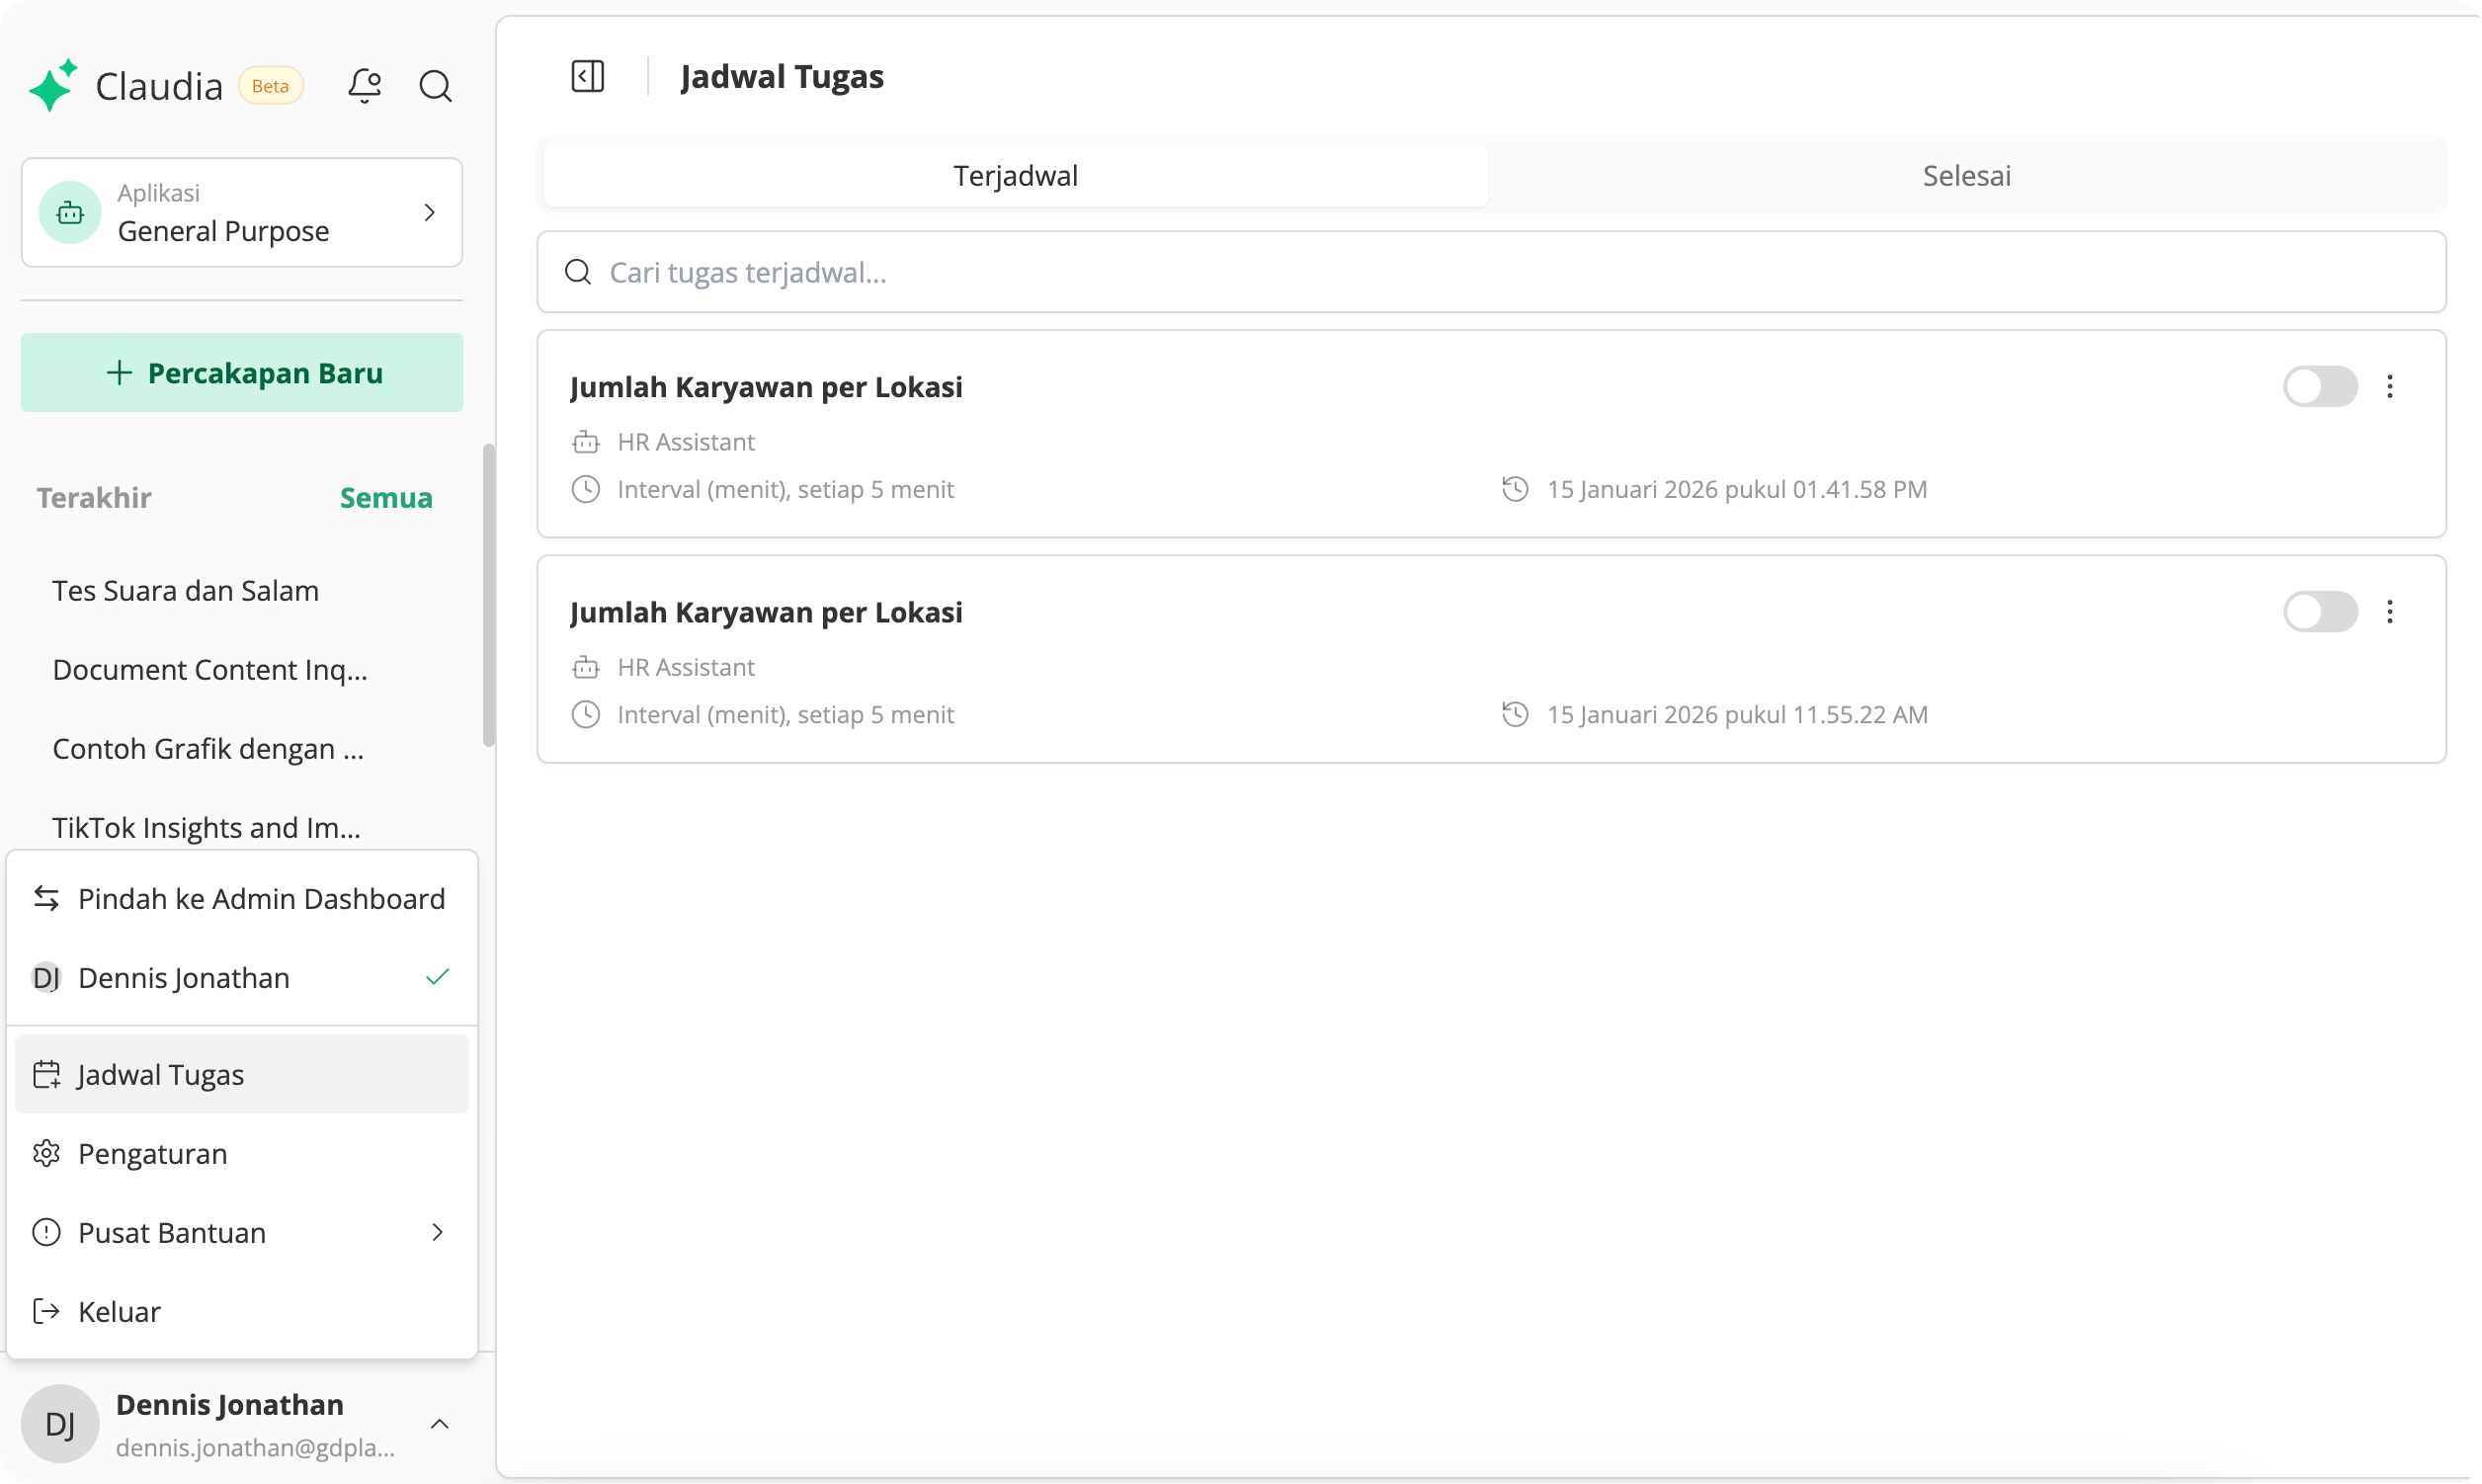Click the sidebar conversation list scrollbar

488,595
